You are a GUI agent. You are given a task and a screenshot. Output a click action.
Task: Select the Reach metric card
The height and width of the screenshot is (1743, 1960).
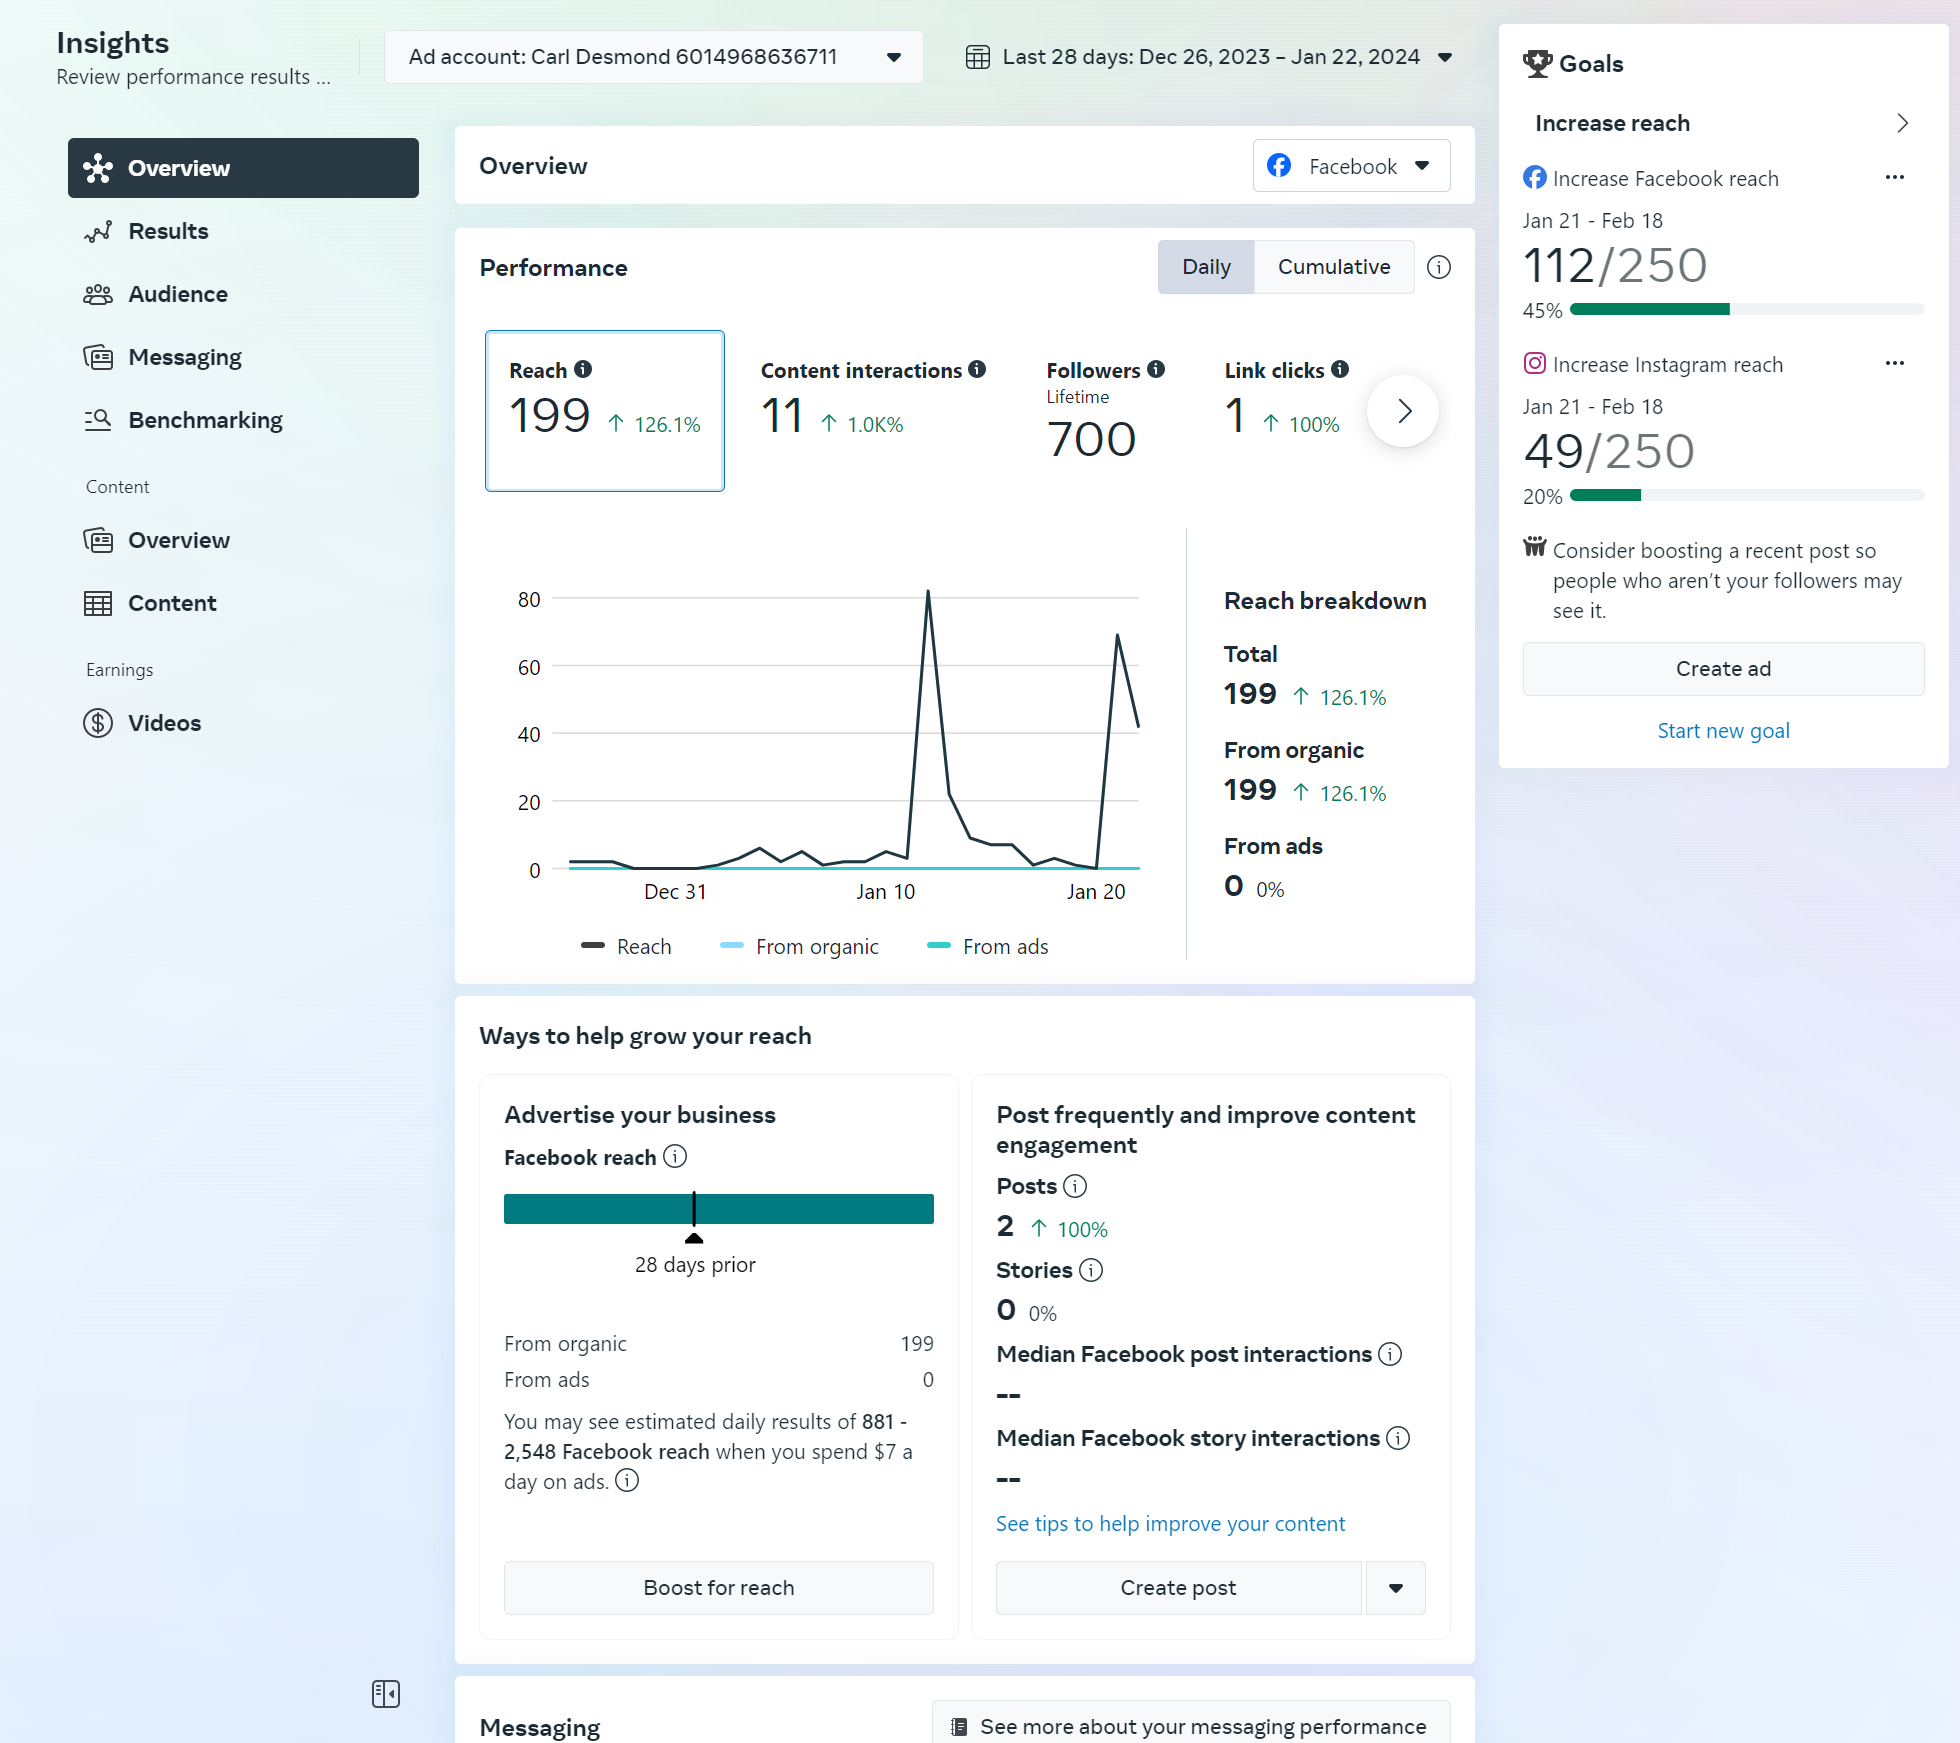tap(605, 411)
